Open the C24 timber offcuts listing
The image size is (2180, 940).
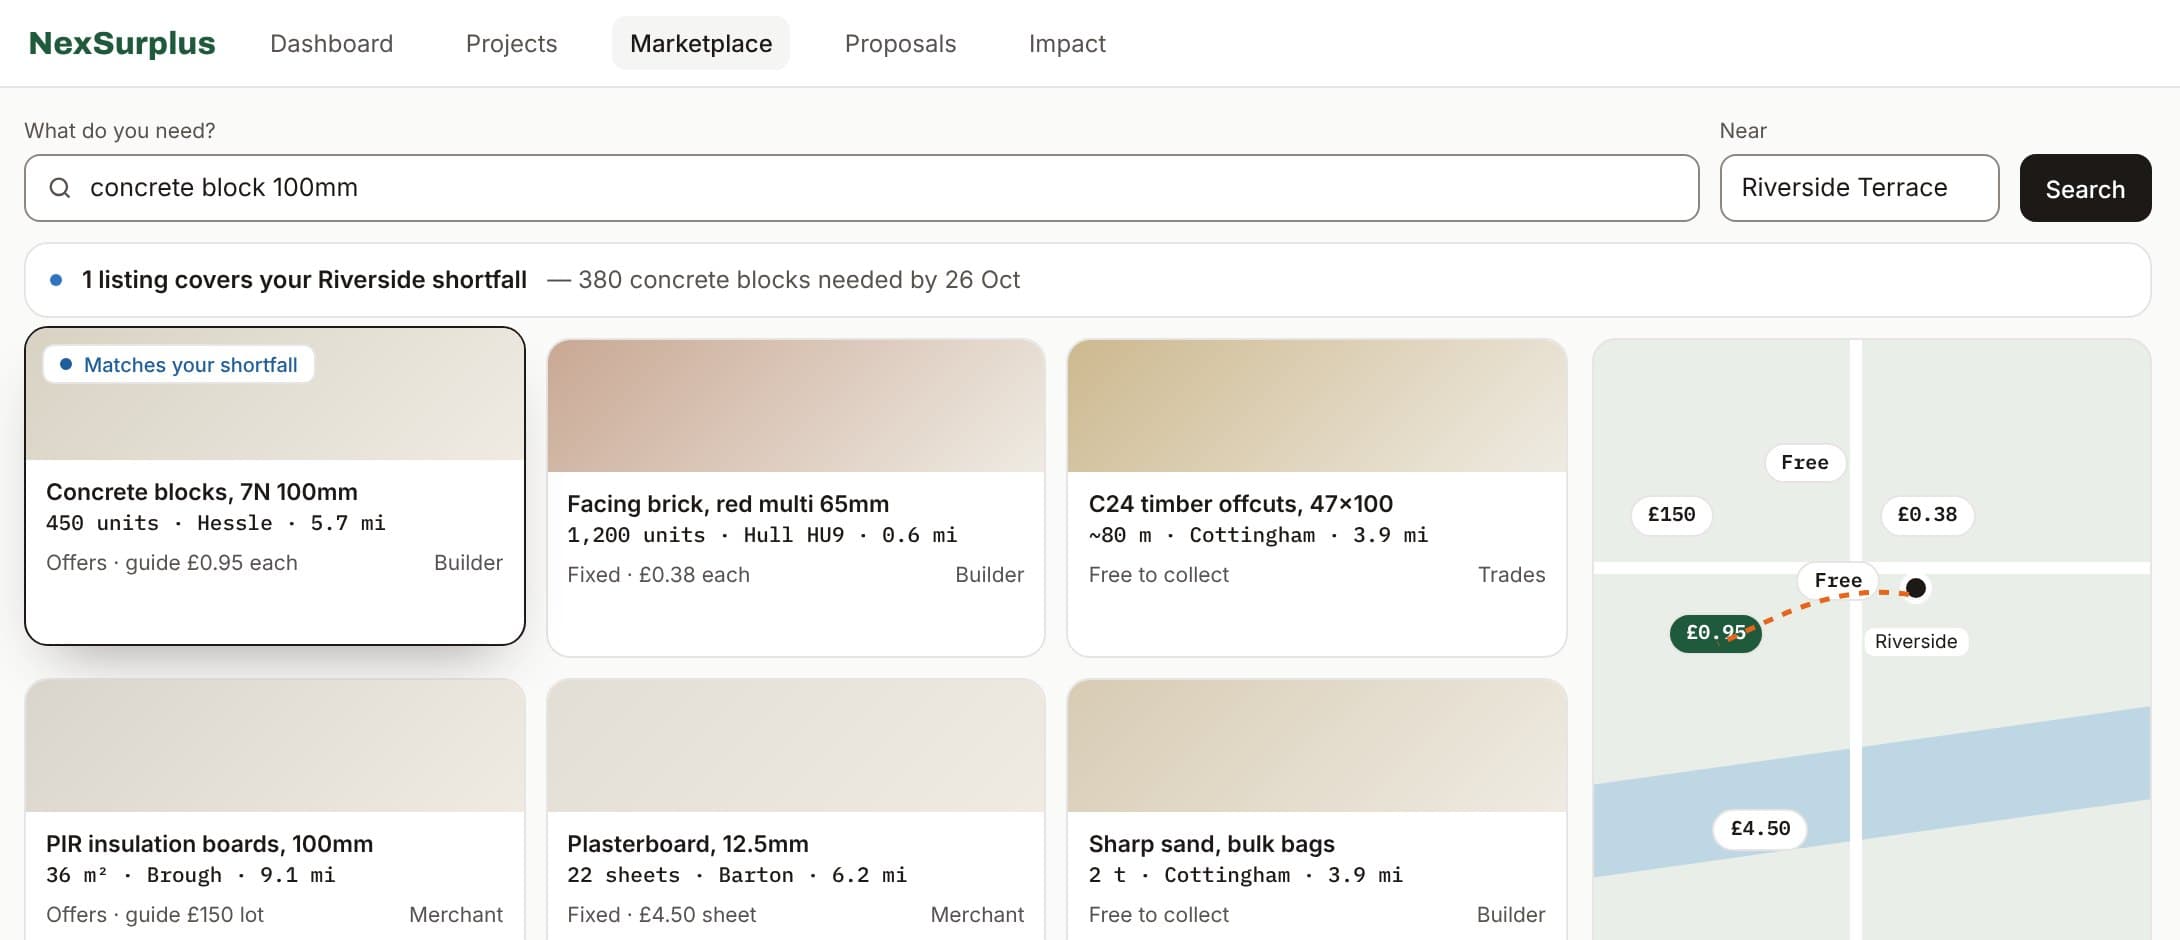click(1317, 498)
